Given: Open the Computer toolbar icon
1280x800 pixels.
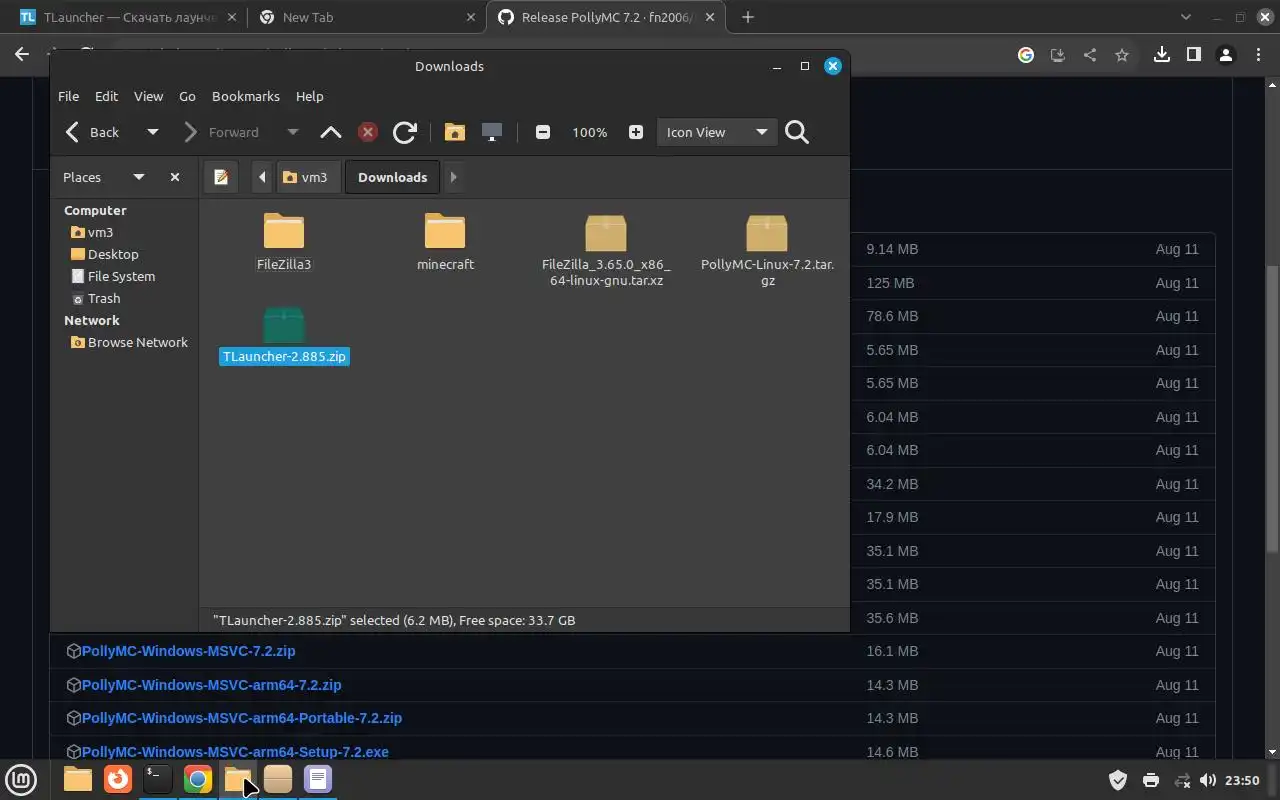Looking at the screenshot, I should pos(492,132).
